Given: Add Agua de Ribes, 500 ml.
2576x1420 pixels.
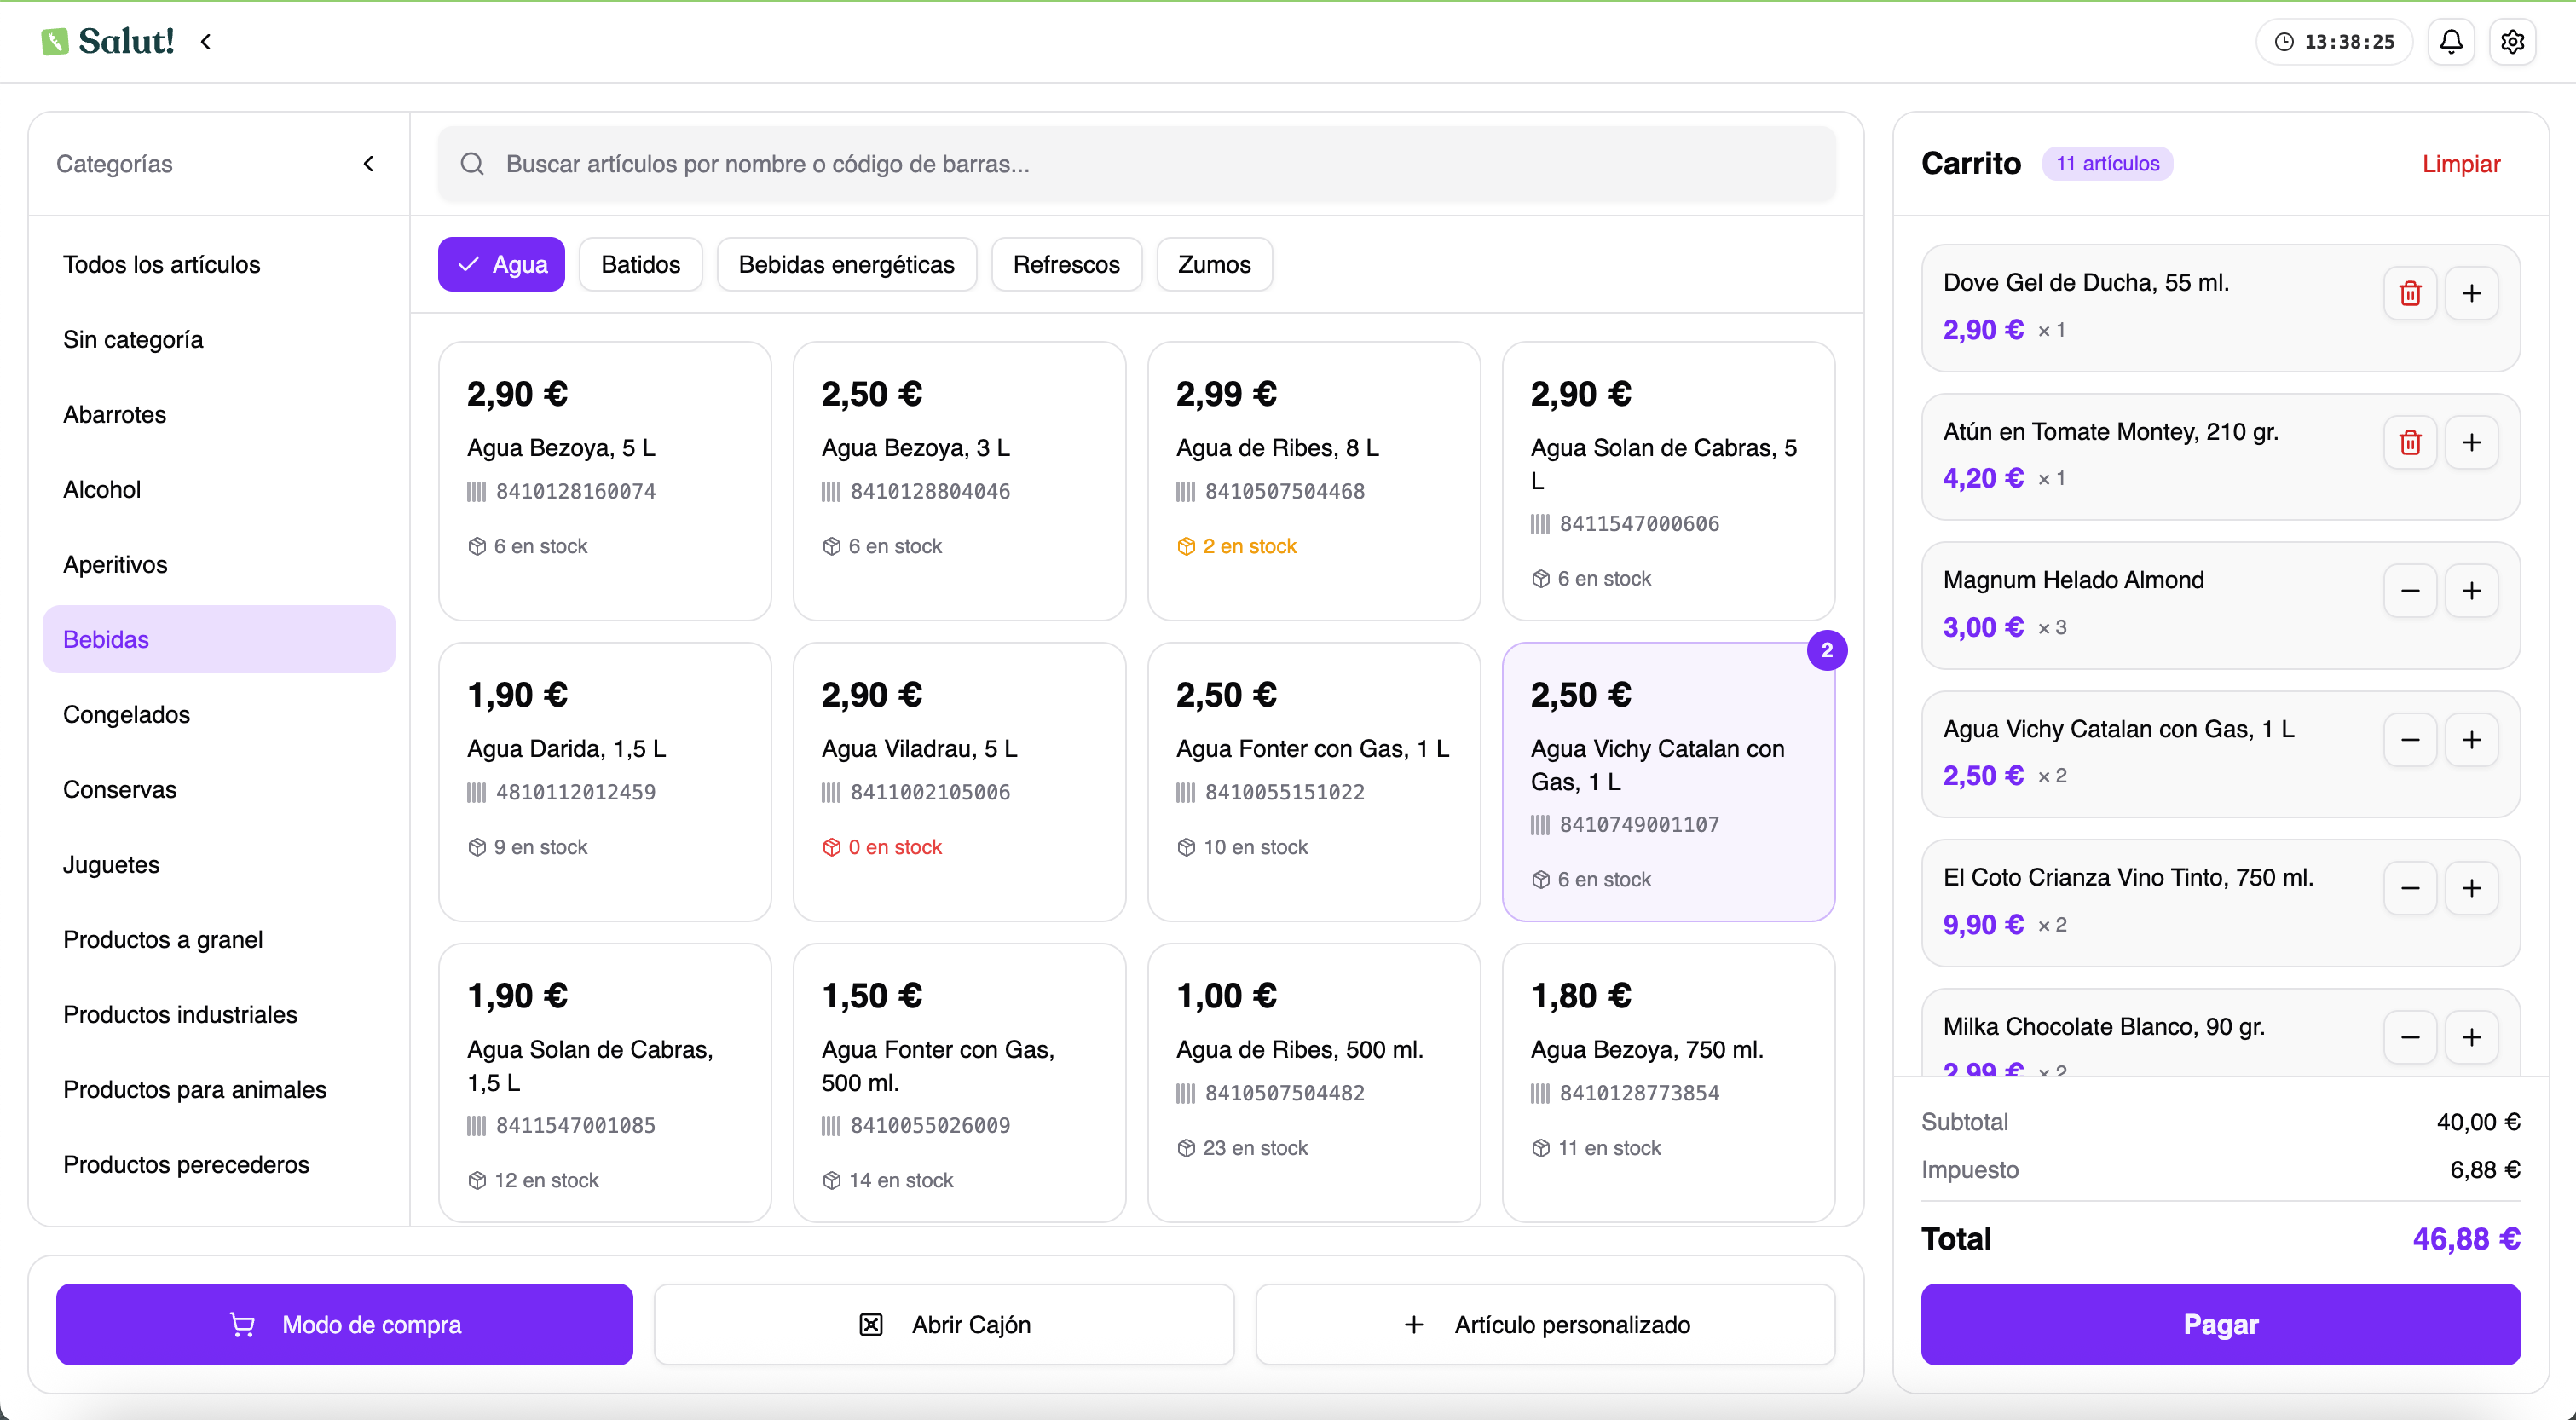Looking at the screenshot, I should [1314, 1083].
